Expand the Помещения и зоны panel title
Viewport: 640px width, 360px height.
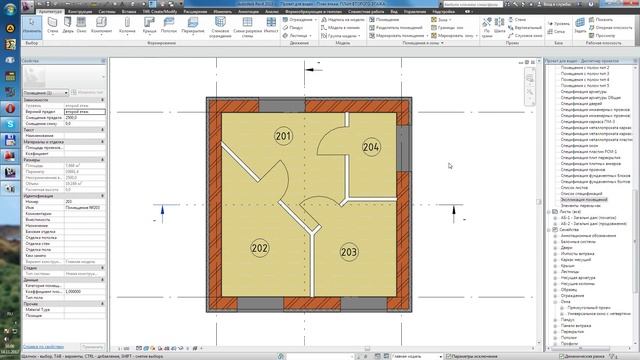[x=422, y=43]
